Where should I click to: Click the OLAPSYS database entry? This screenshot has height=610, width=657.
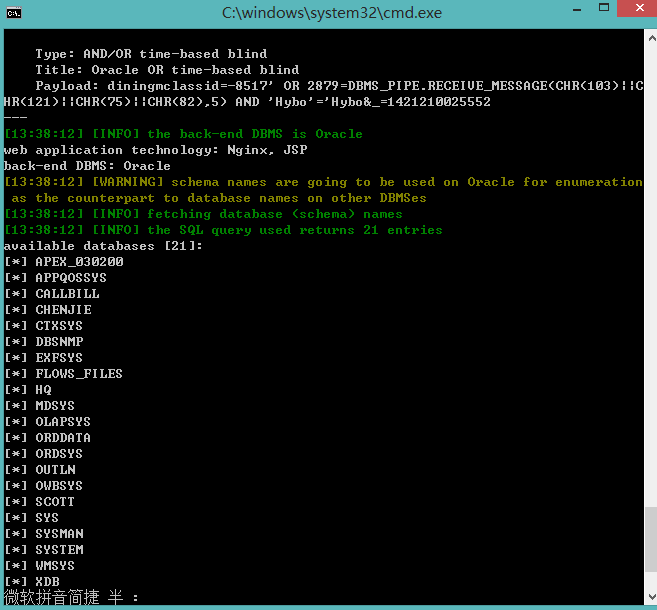[x=48, y=421]
